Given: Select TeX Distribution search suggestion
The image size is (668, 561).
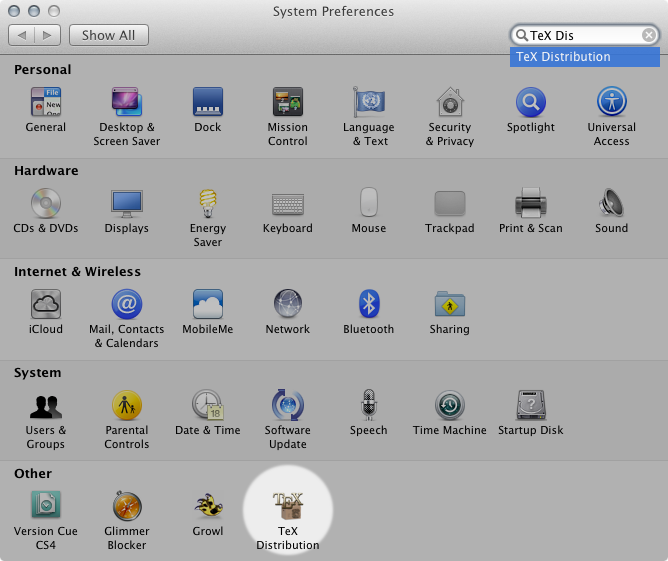Looking at the screenshot, I should tap(584, 57).
